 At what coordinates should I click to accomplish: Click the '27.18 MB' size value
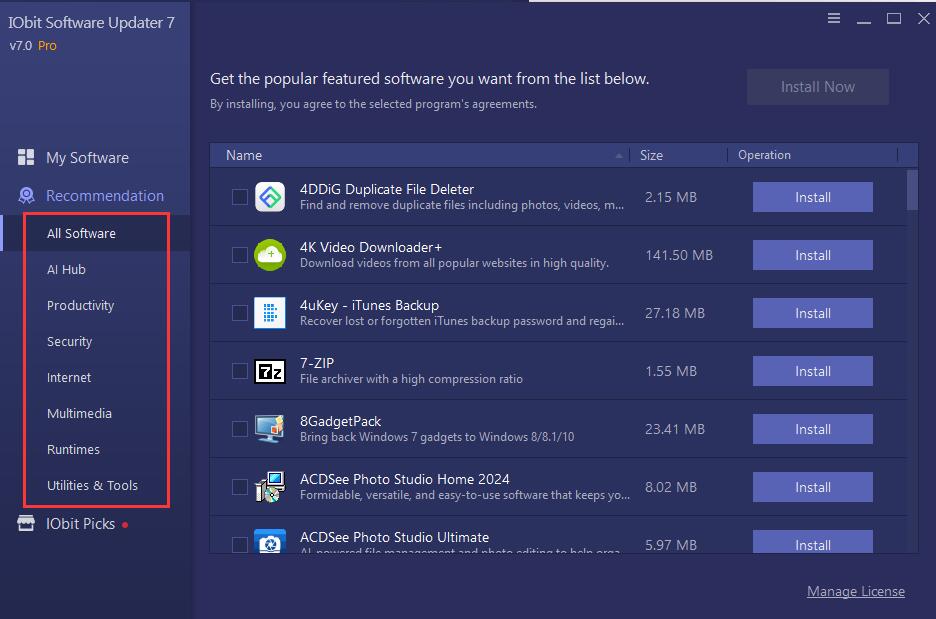click(675, 313)
